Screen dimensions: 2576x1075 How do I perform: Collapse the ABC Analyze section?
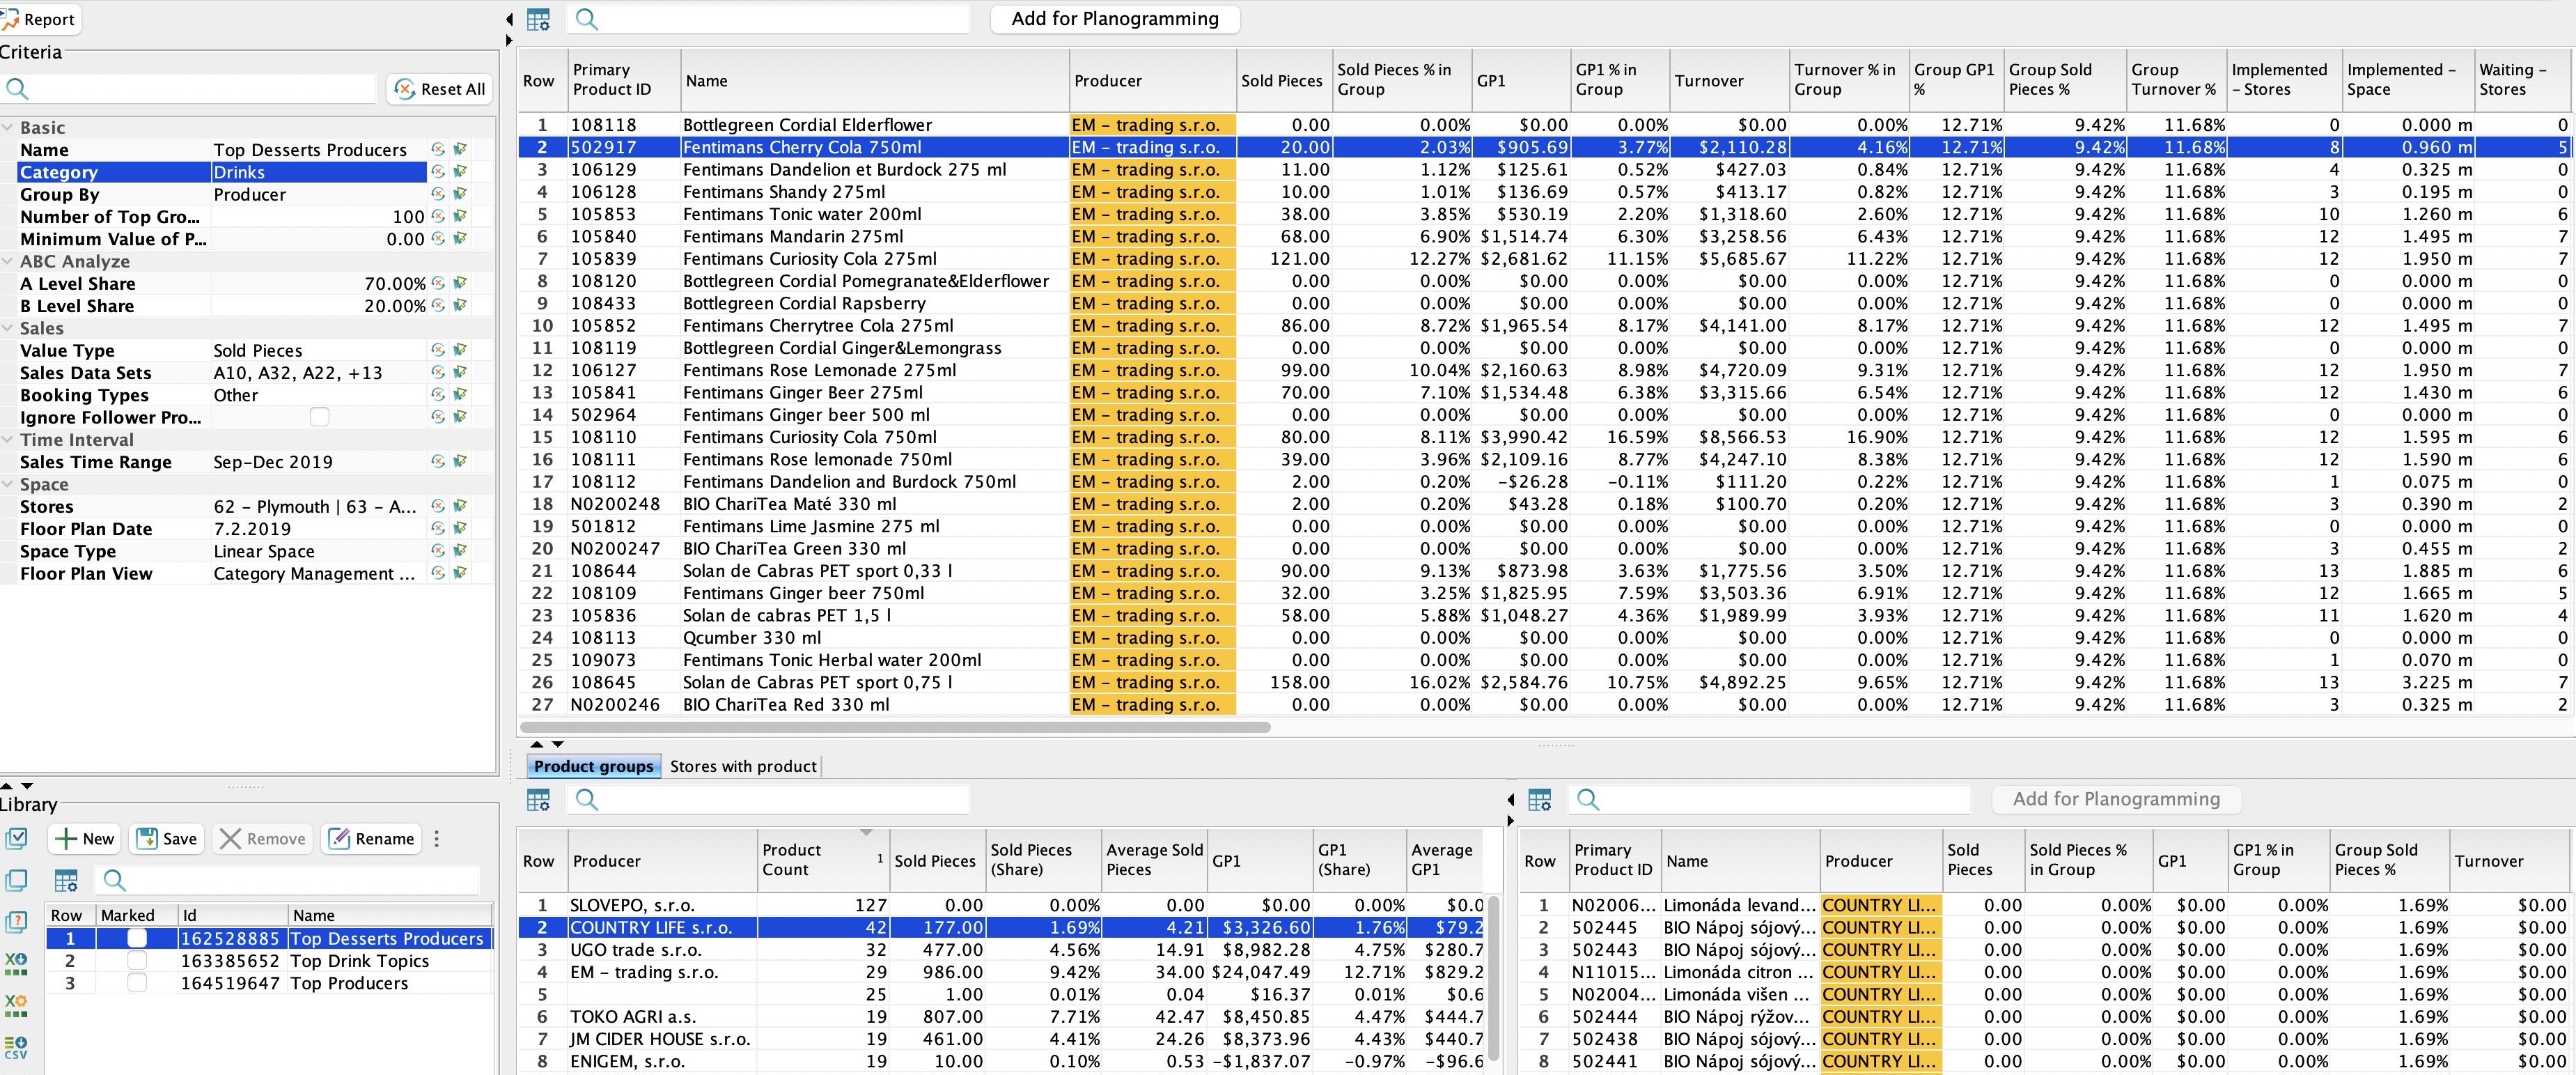(8, 261)
